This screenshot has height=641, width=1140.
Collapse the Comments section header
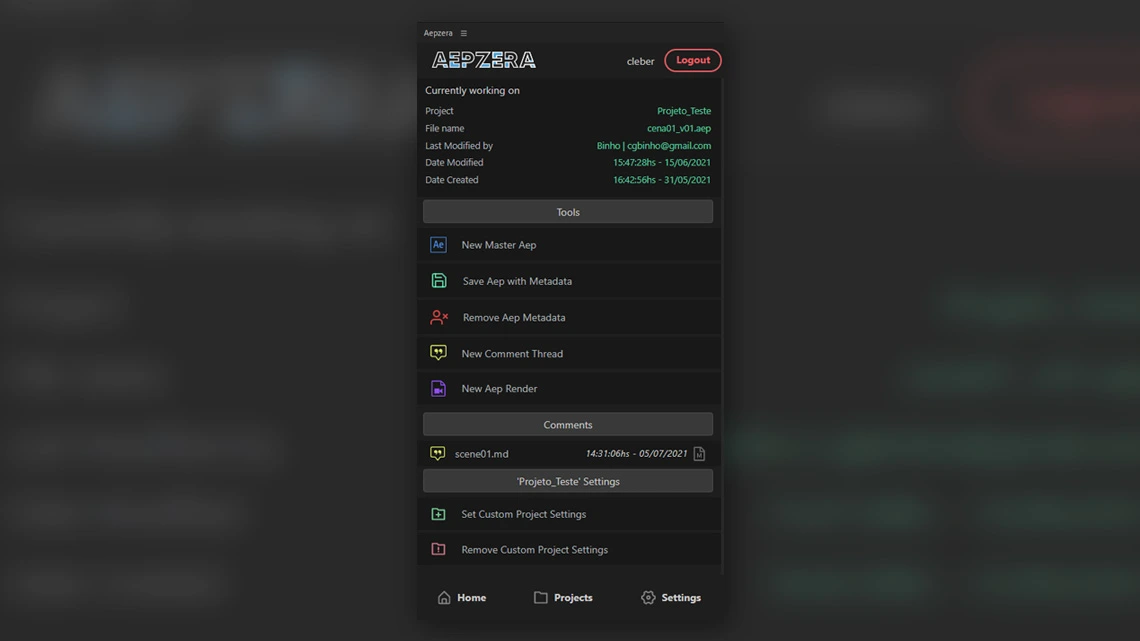click(x=568, y=424)
